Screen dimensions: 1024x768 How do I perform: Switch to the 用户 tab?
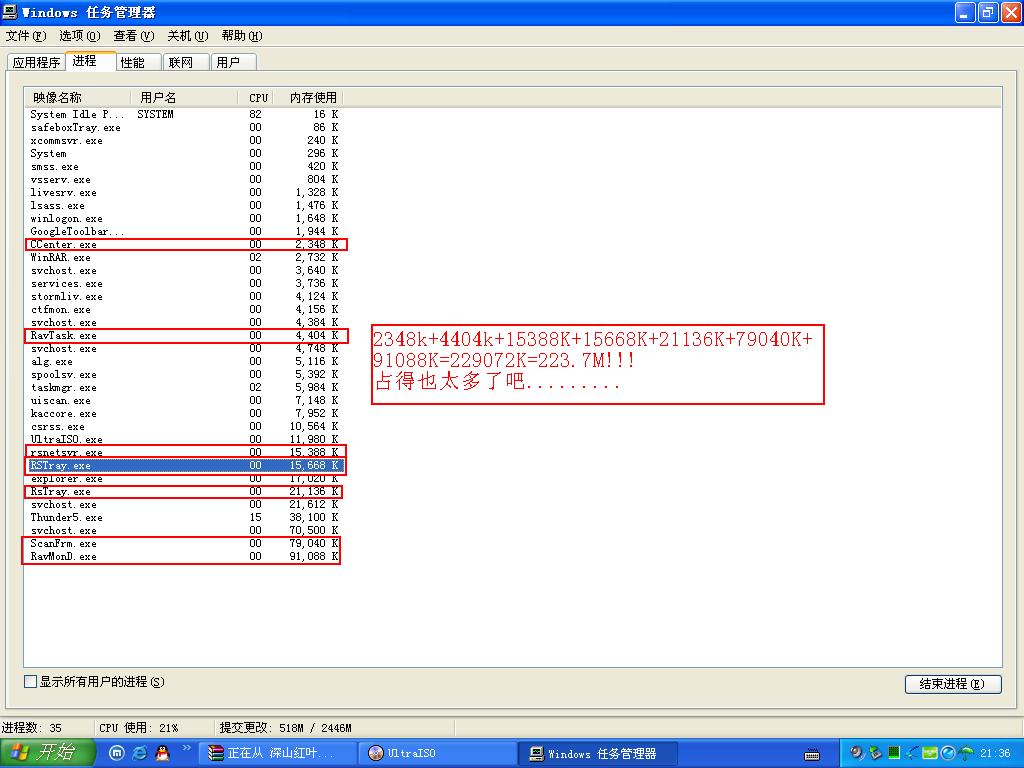point(233,62)
